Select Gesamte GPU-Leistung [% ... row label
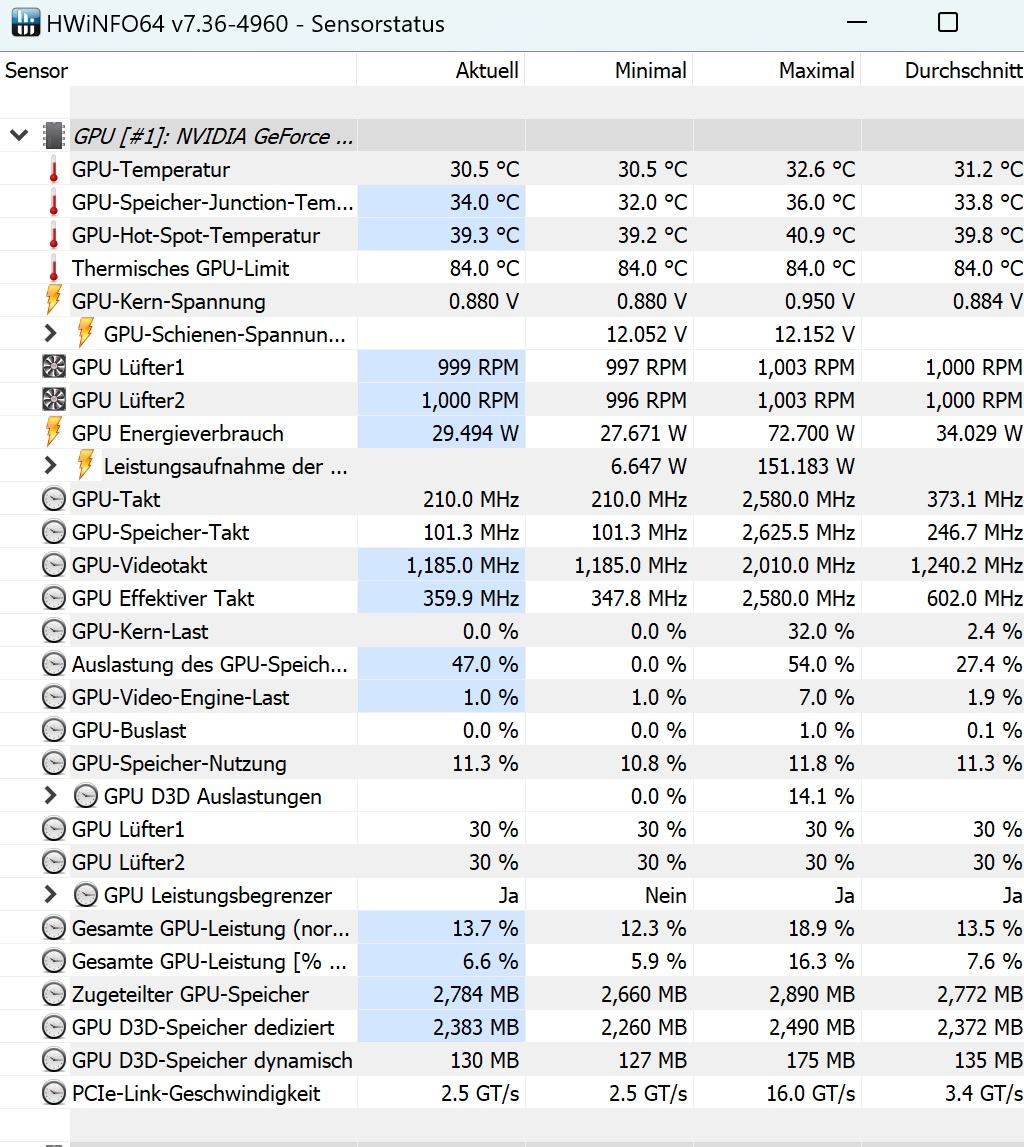 209,961
